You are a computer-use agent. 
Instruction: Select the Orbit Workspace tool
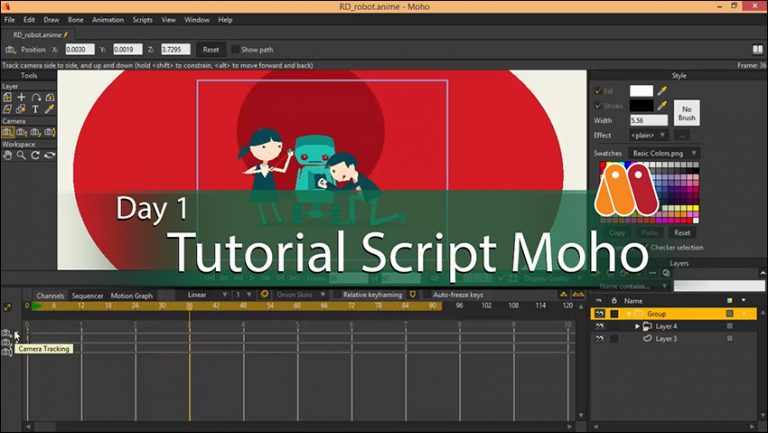pos(49,155)
